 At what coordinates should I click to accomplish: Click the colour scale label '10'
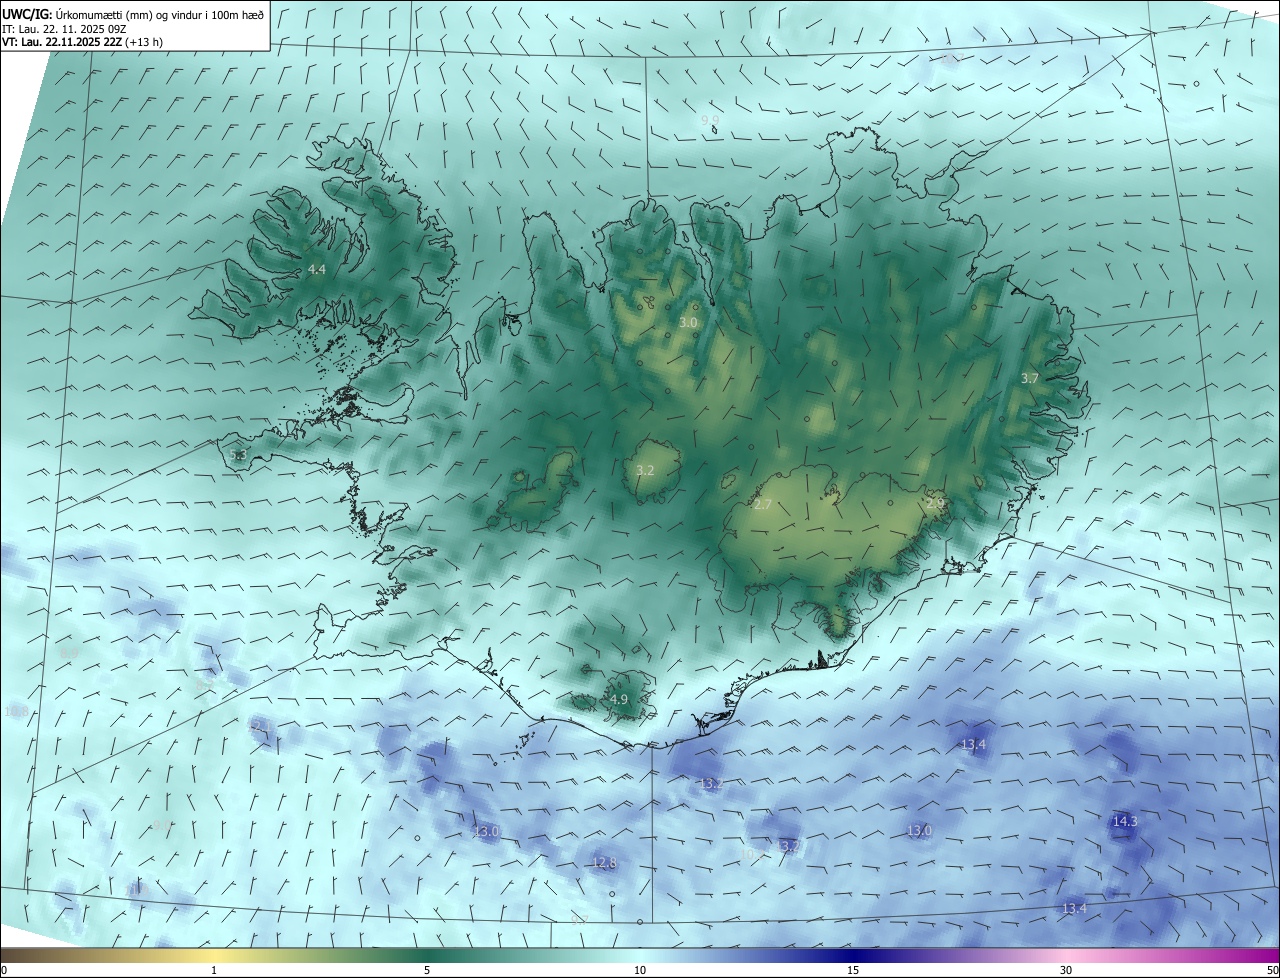pos(640,970)
